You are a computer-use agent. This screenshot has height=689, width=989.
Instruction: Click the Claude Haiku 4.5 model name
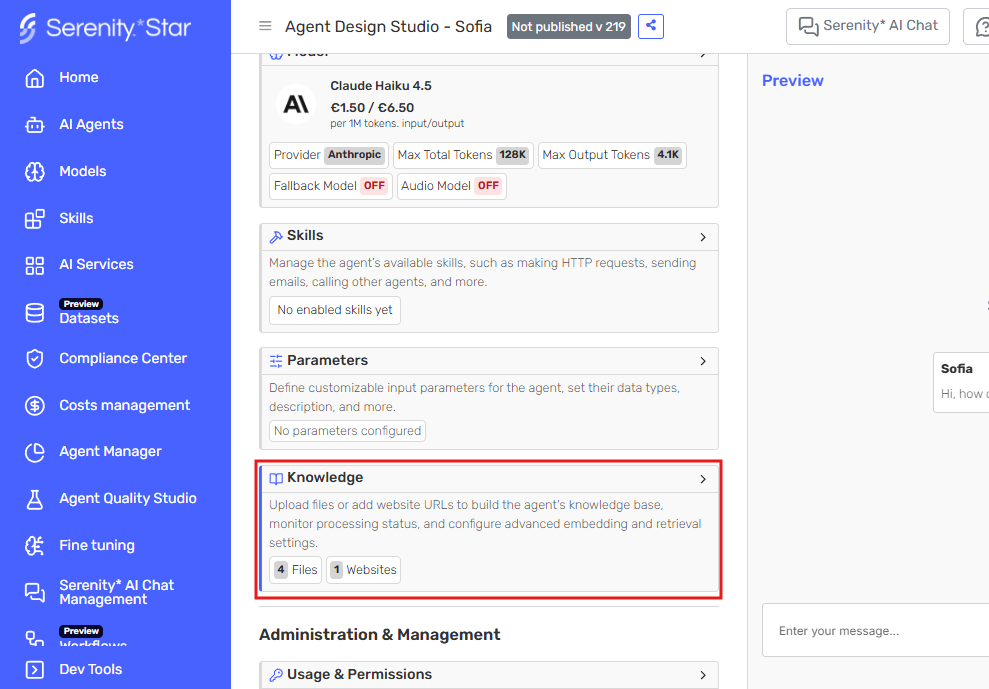point(381,86)
